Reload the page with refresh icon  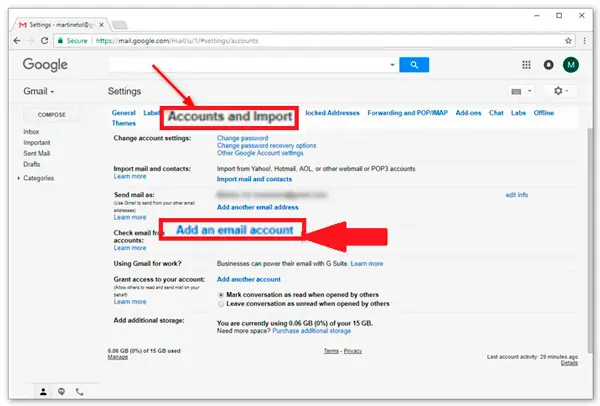[x=44, y=41]
